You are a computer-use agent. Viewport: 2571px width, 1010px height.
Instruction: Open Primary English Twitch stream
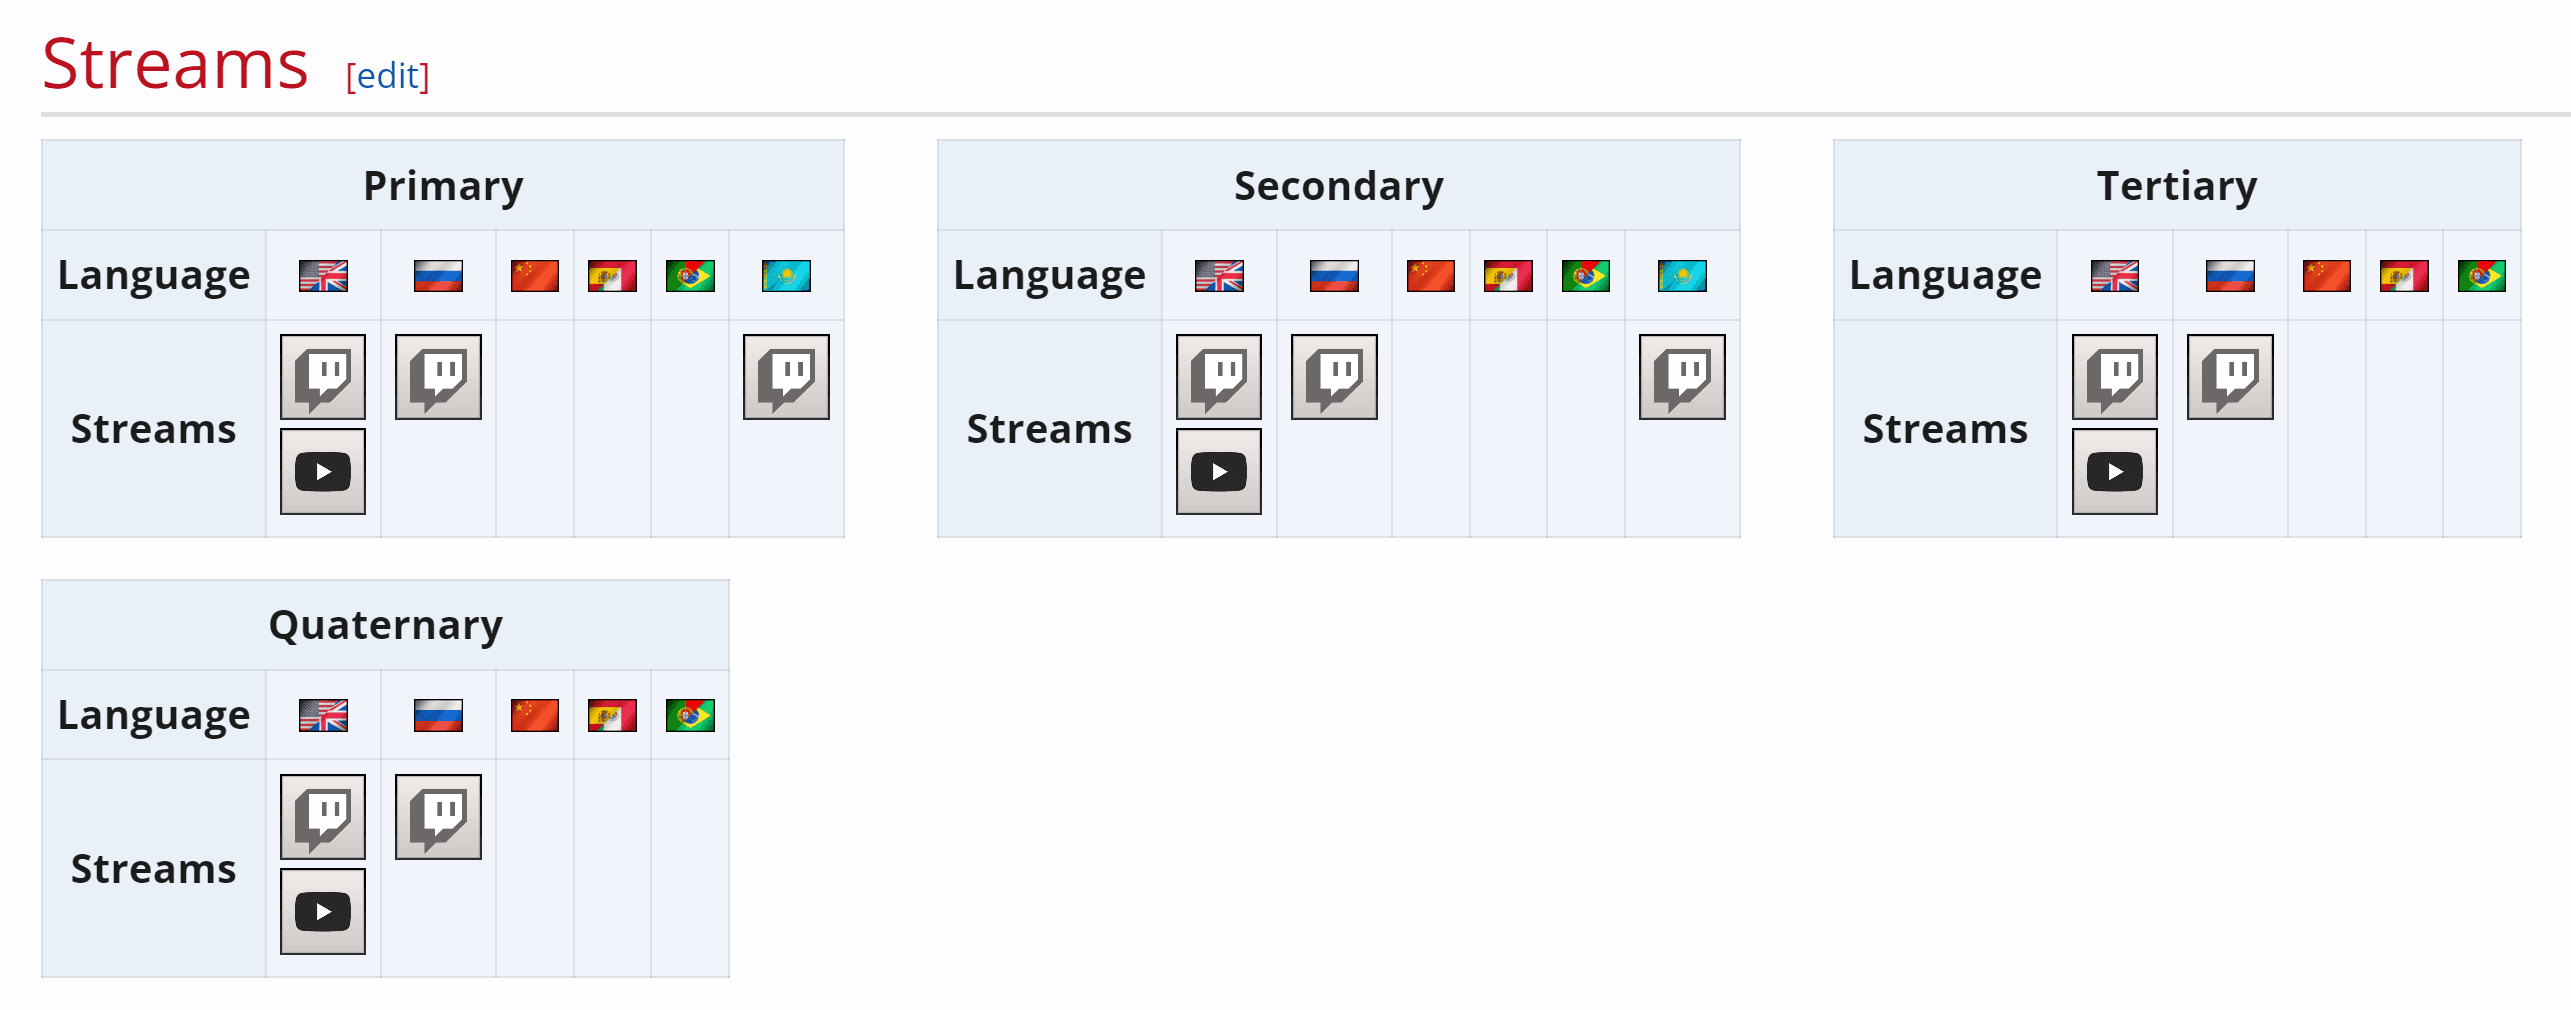[323, 377]
